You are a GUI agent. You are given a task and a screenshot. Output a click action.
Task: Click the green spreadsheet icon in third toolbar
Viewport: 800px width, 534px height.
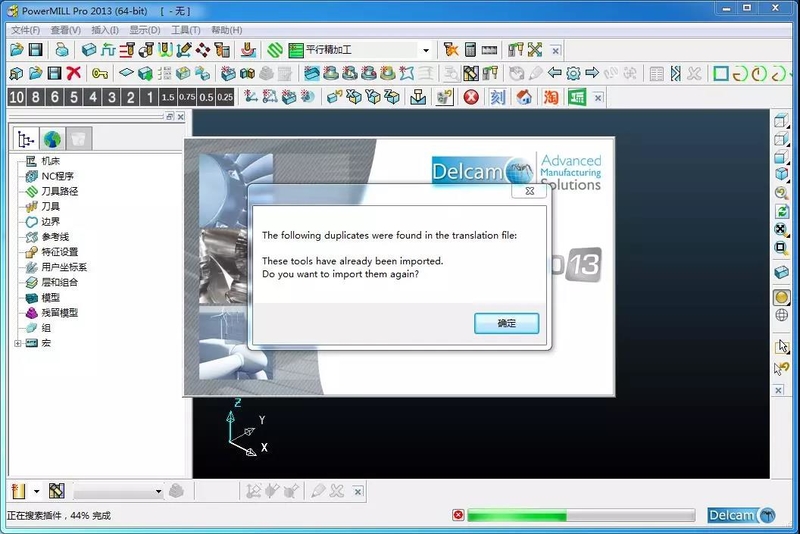pos(577,97)
